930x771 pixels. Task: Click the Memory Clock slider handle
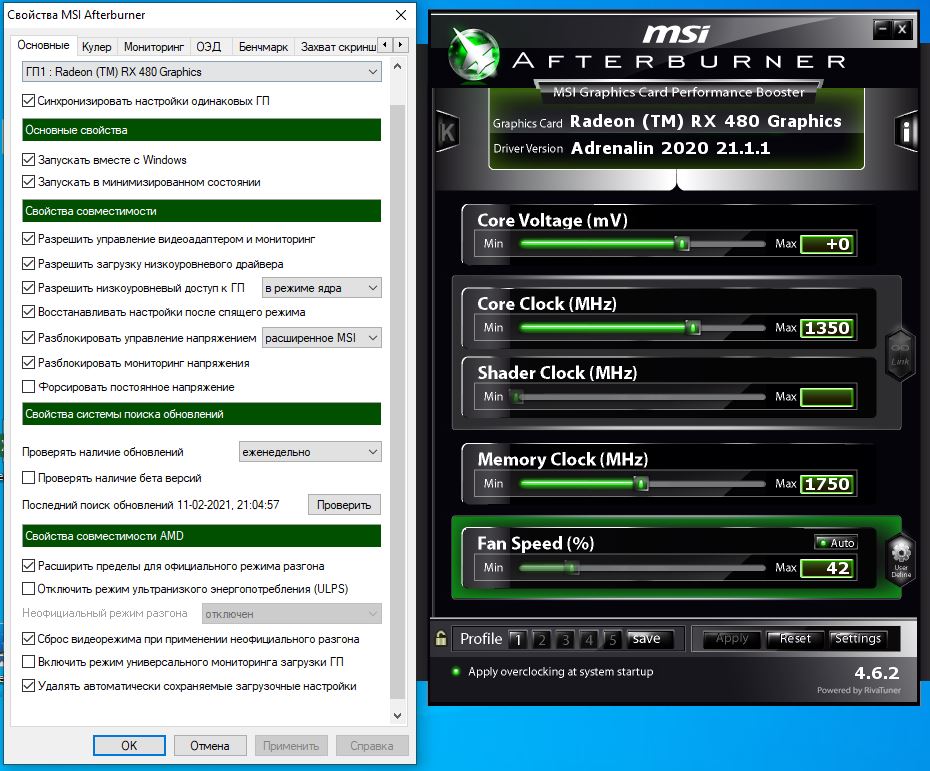641,483
